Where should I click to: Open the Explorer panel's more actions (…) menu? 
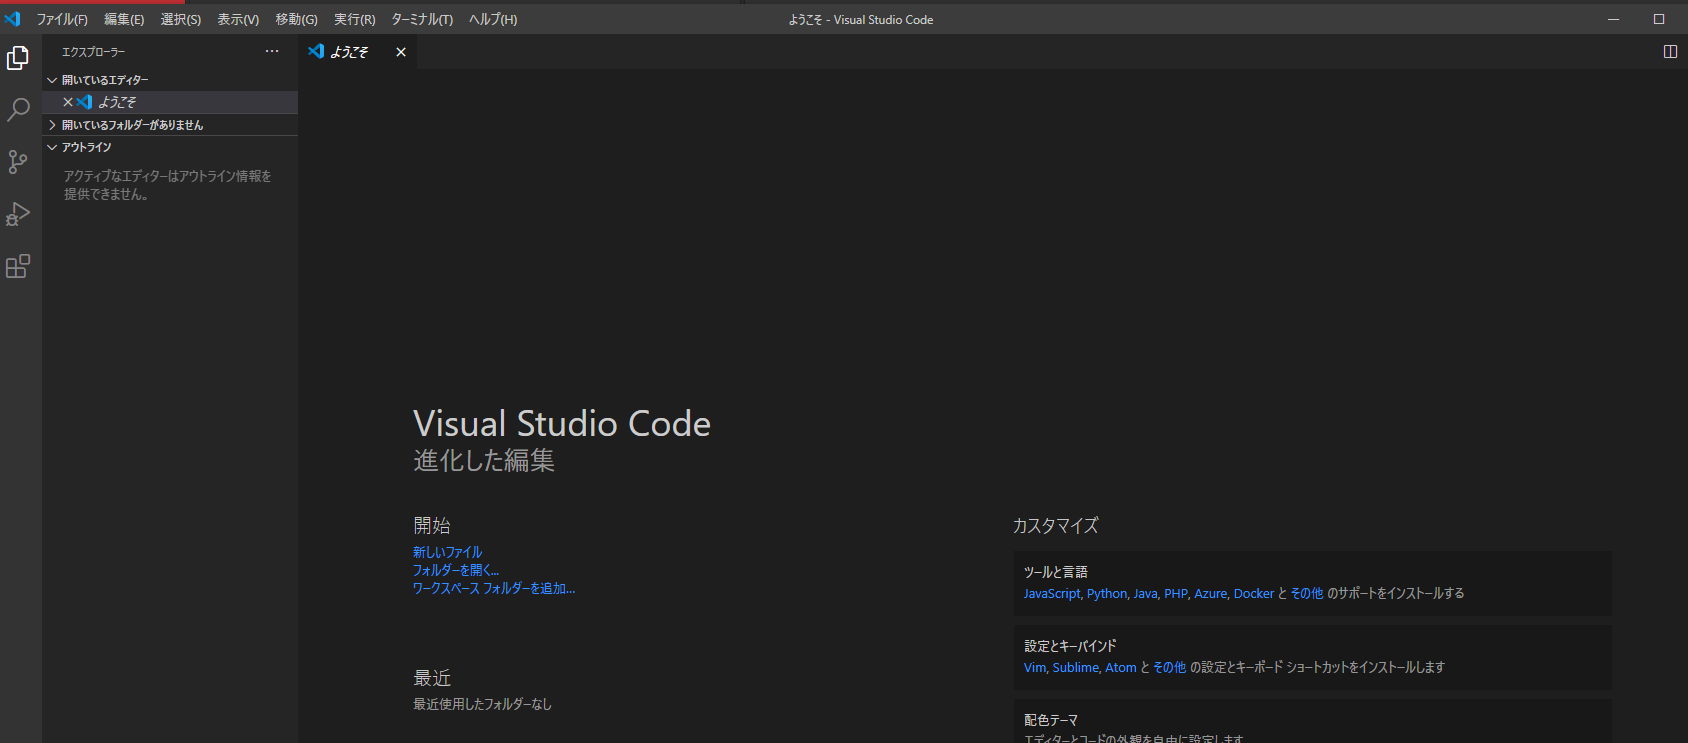(x=272, y=51)
